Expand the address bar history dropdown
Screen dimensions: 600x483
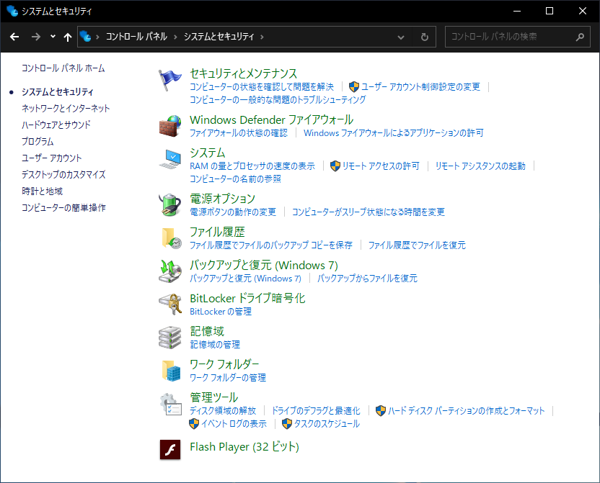pyautogui.click(x=401, y=37)
